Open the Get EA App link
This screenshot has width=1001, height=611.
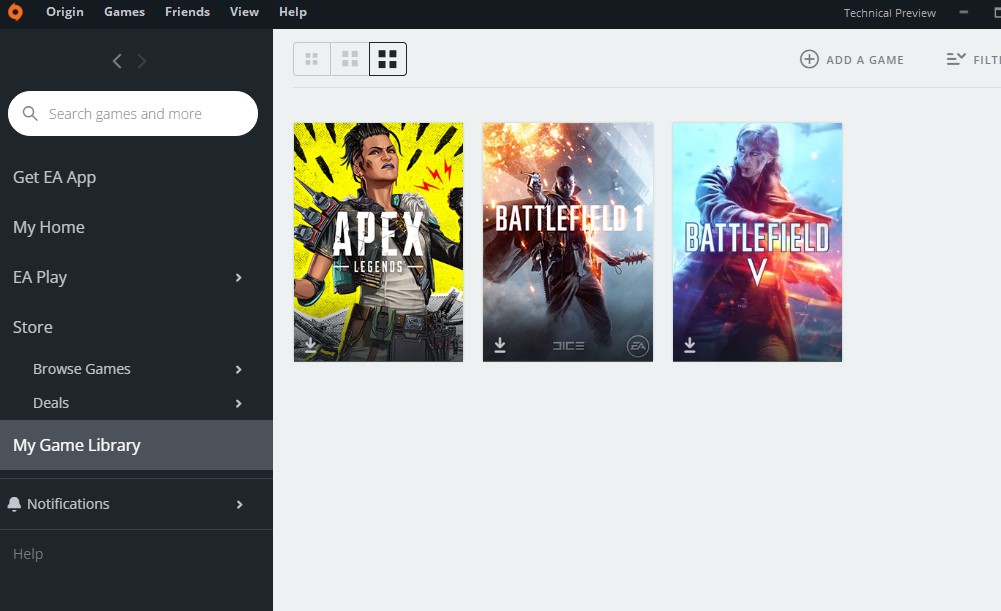point(54,177)
